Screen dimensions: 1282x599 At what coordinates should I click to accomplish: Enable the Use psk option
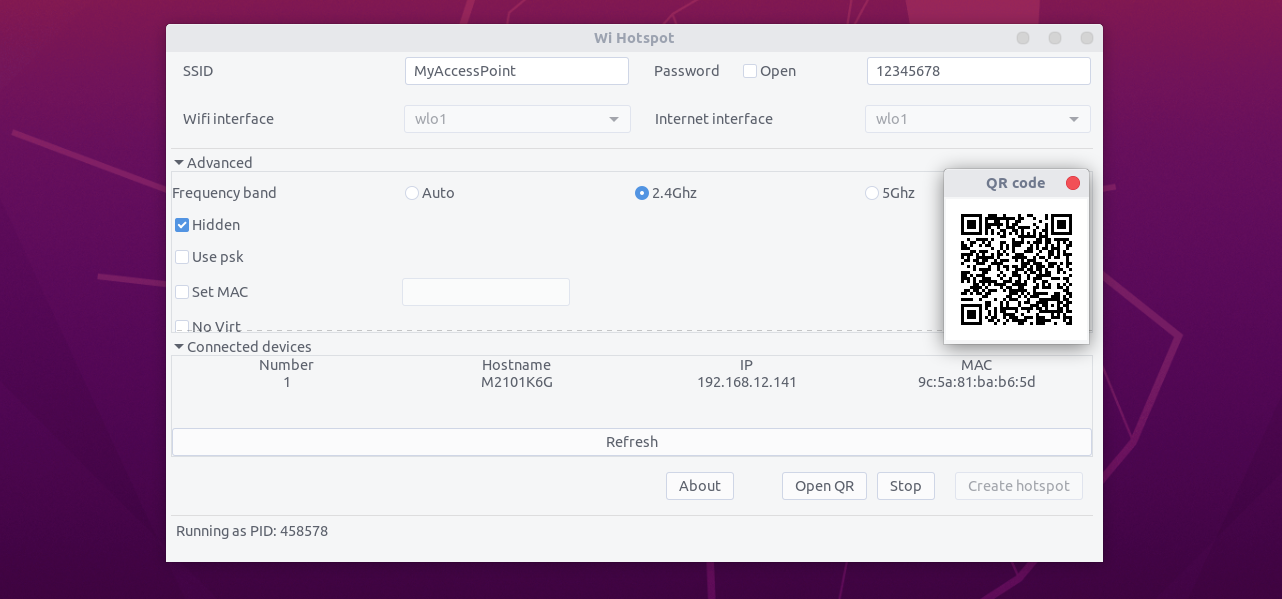point(182,257)
